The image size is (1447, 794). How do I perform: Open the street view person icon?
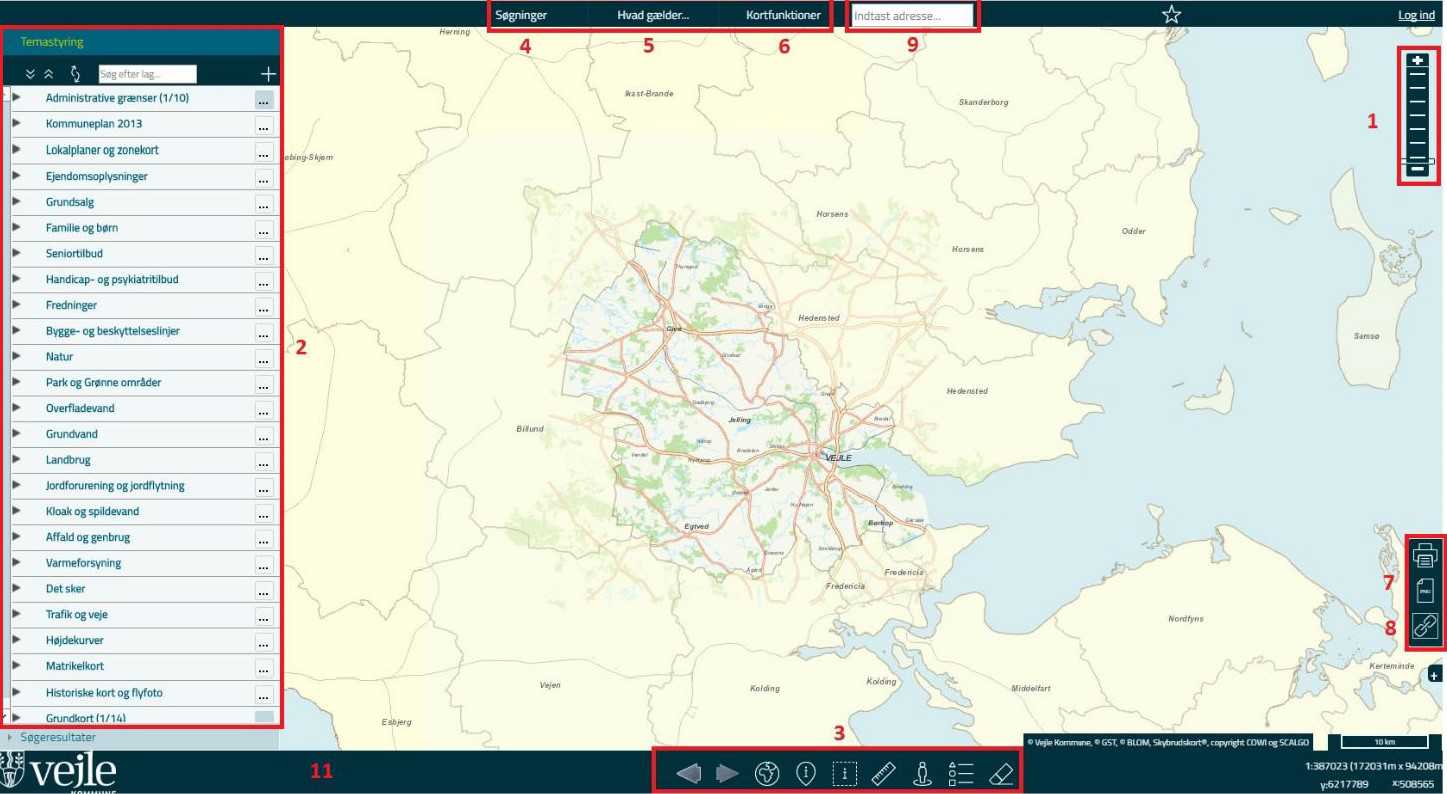[923, 774]
